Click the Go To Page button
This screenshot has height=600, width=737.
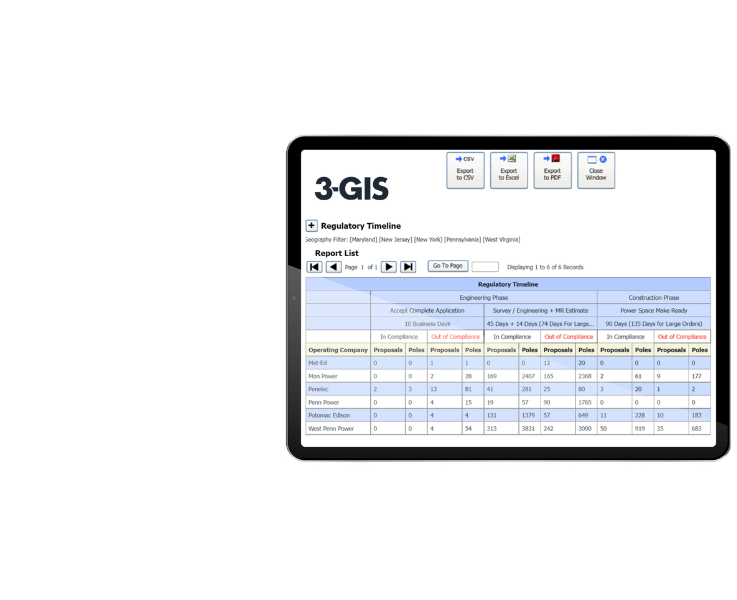(x=447, y=266)
